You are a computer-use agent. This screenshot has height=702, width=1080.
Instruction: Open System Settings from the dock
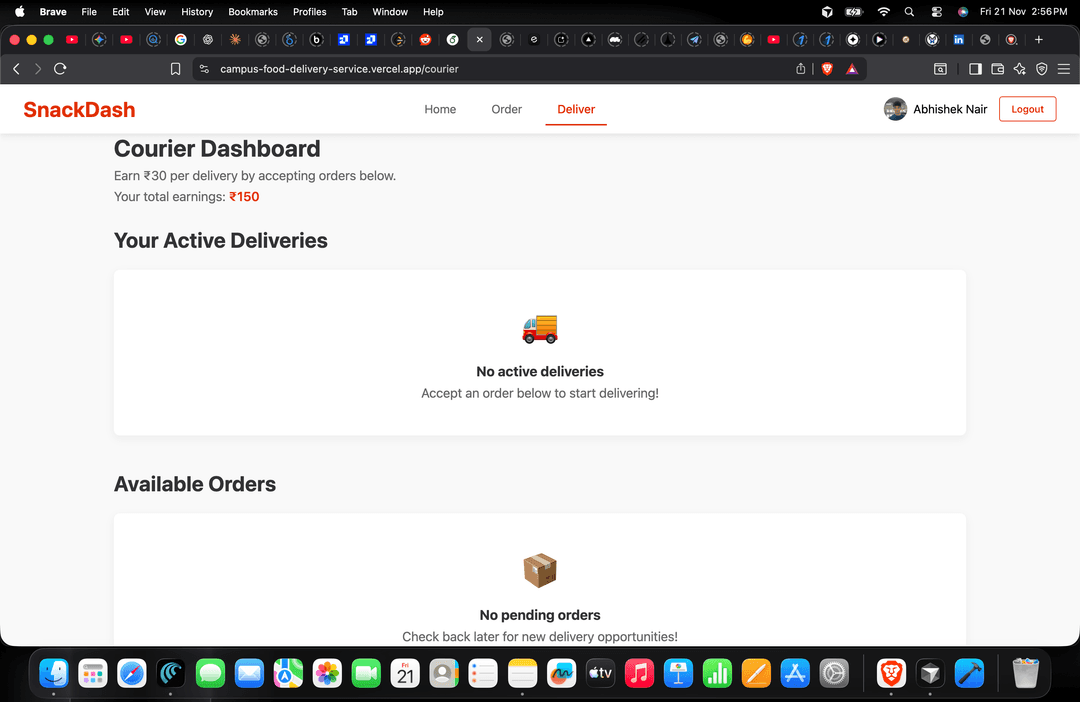click(x=834, y=673)
